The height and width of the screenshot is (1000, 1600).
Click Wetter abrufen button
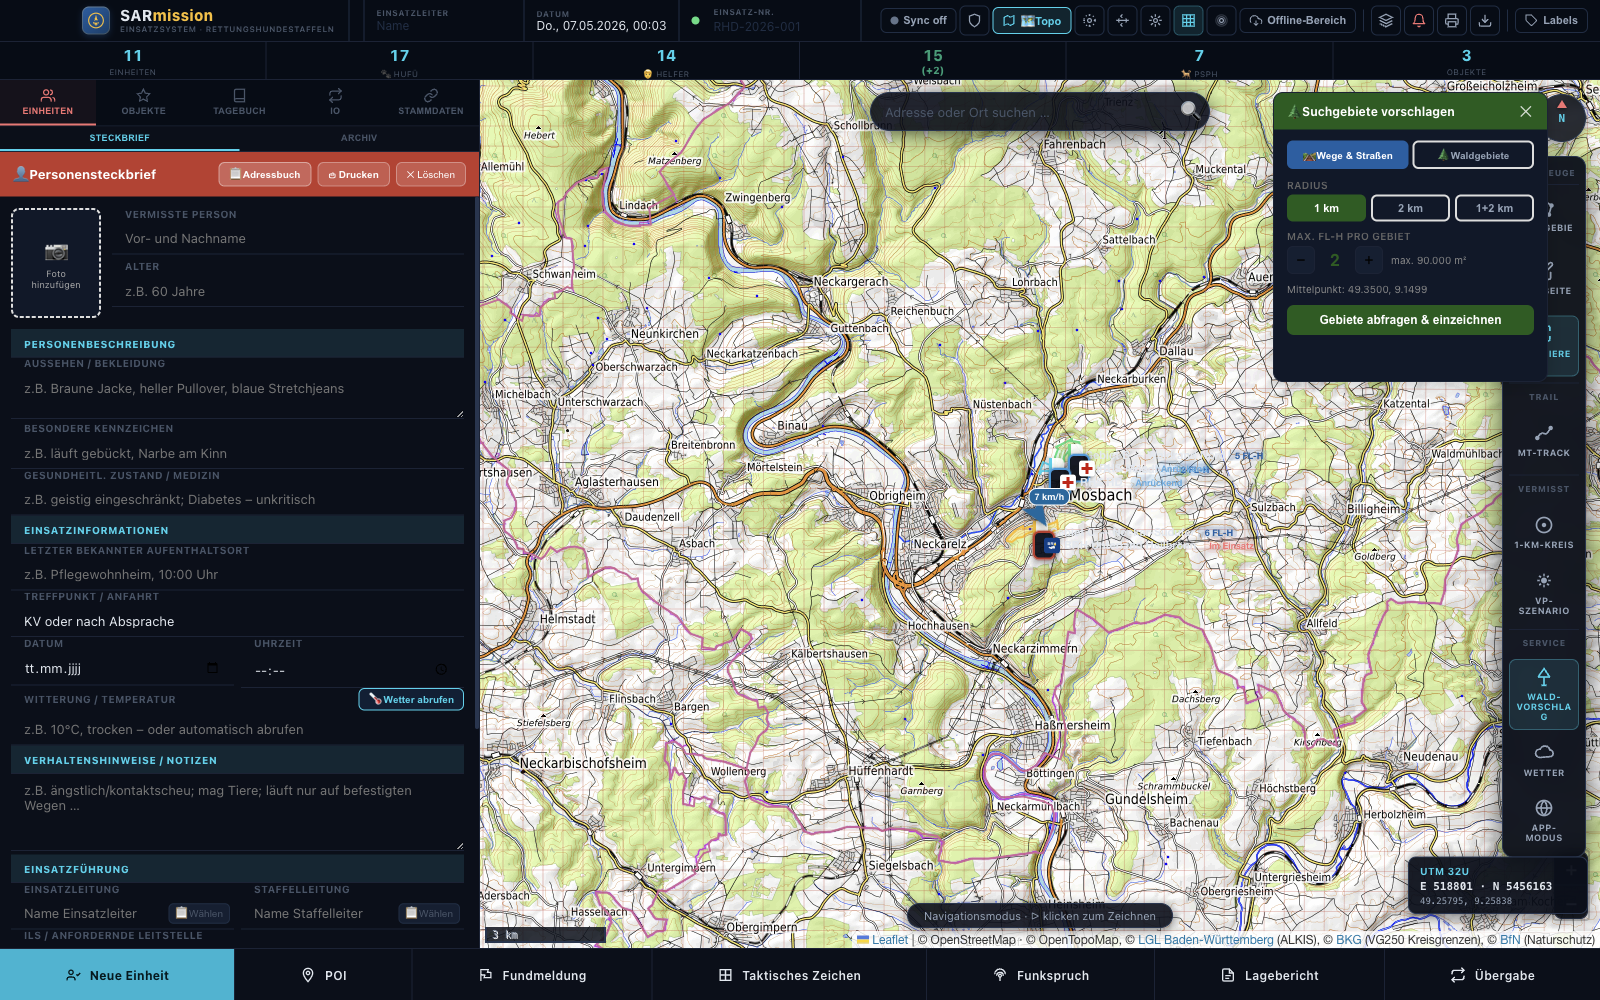pos(411,700)
